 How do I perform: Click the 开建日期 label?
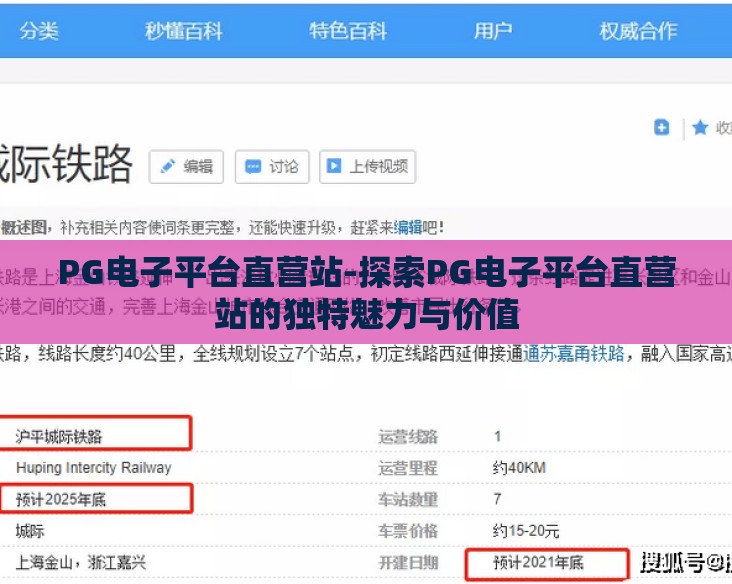[408, 562]
